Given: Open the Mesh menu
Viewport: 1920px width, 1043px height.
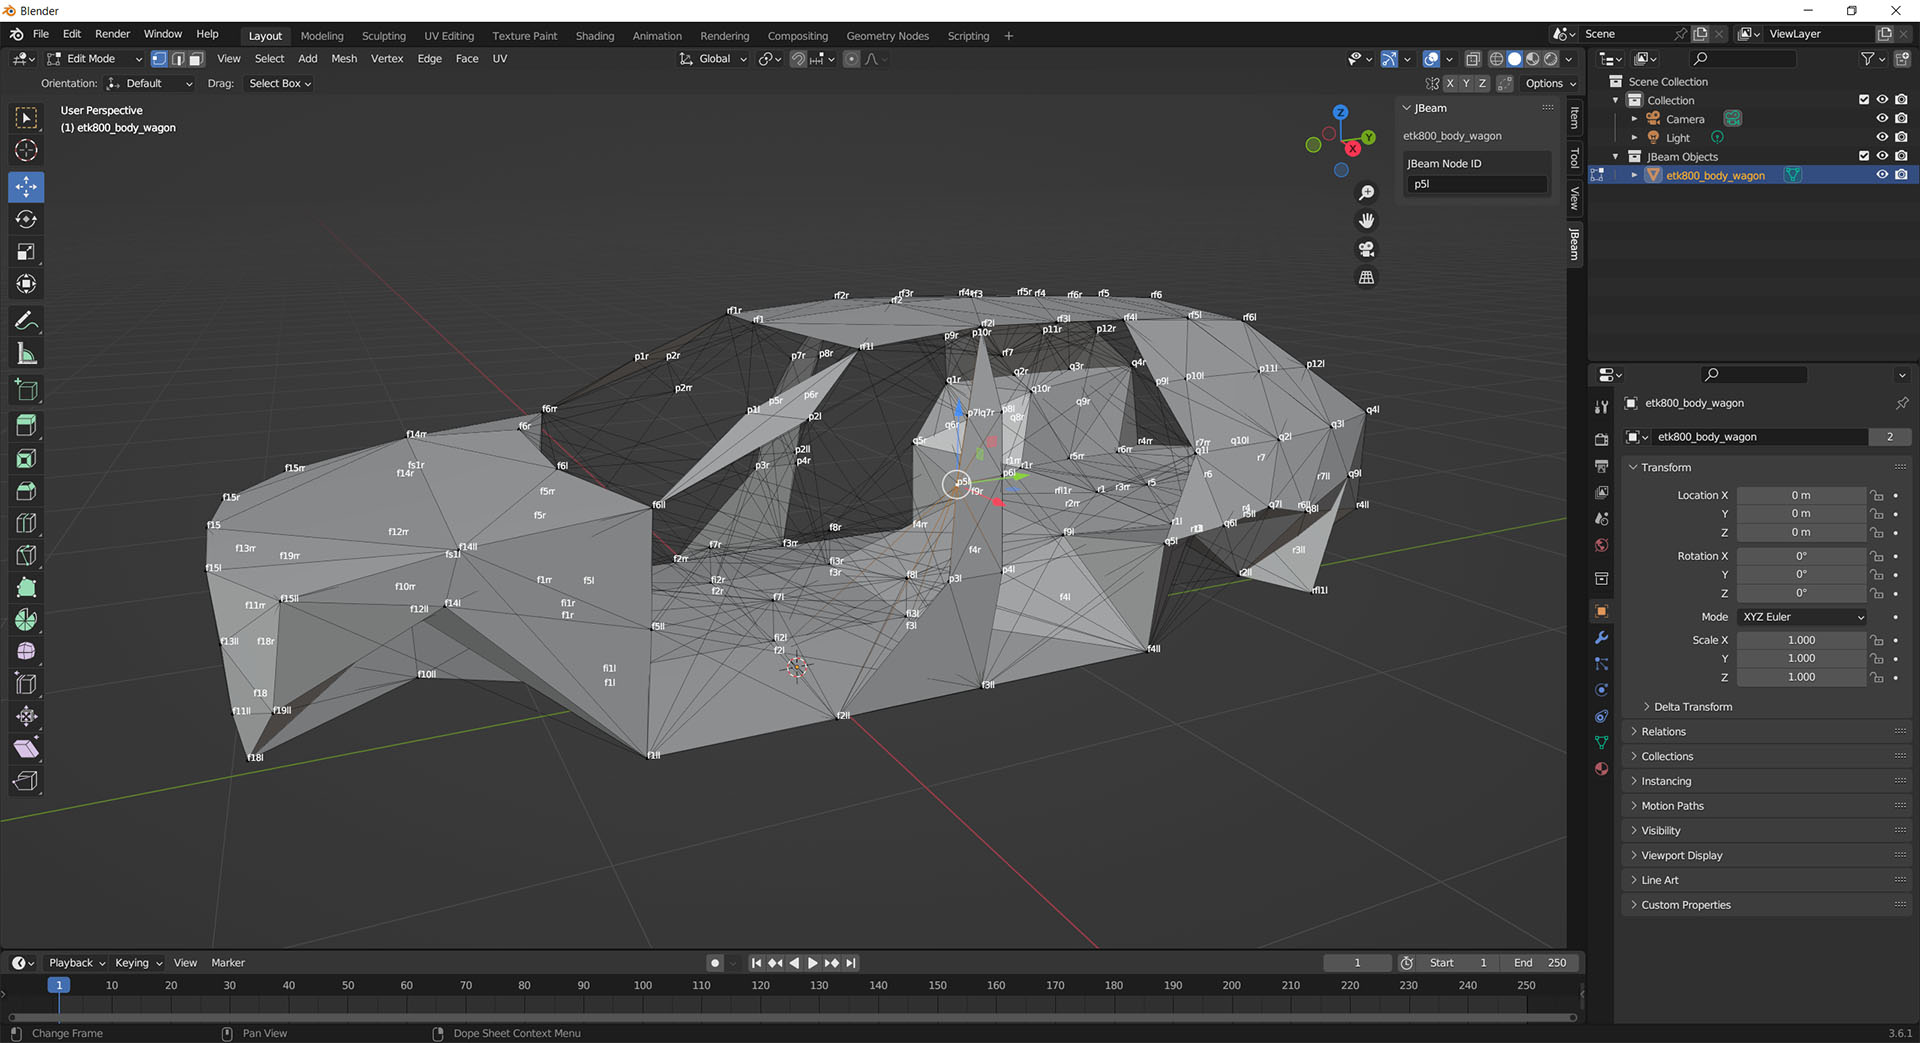Looking at the screenshot, I should point(344,59).
